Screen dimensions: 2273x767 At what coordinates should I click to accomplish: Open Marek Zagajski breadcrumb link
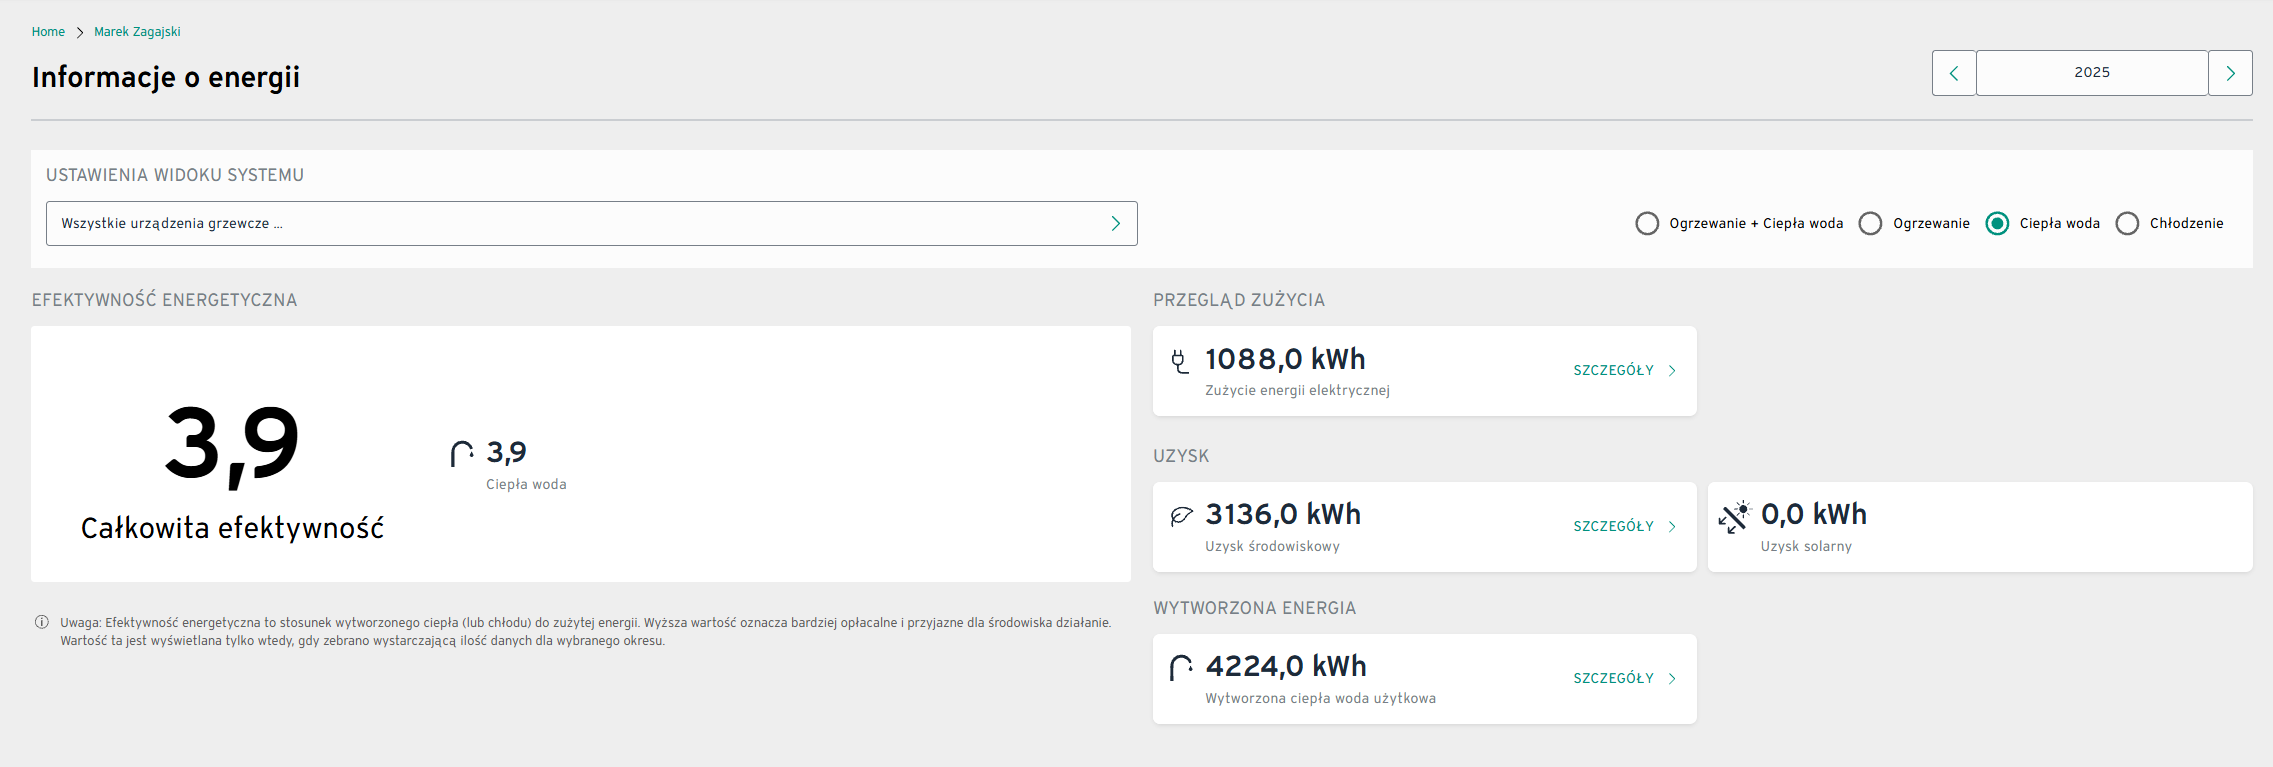coord(137,32)
